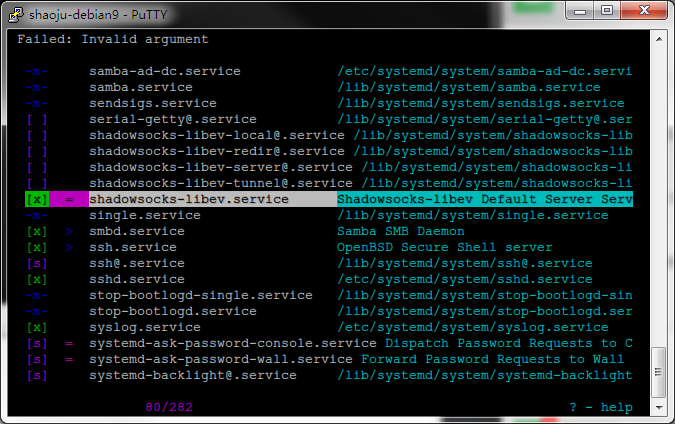Screen dimensions: 675x424
Task: Toggle the enabled checkbox for smbd.service
Action: pos(37,231)
